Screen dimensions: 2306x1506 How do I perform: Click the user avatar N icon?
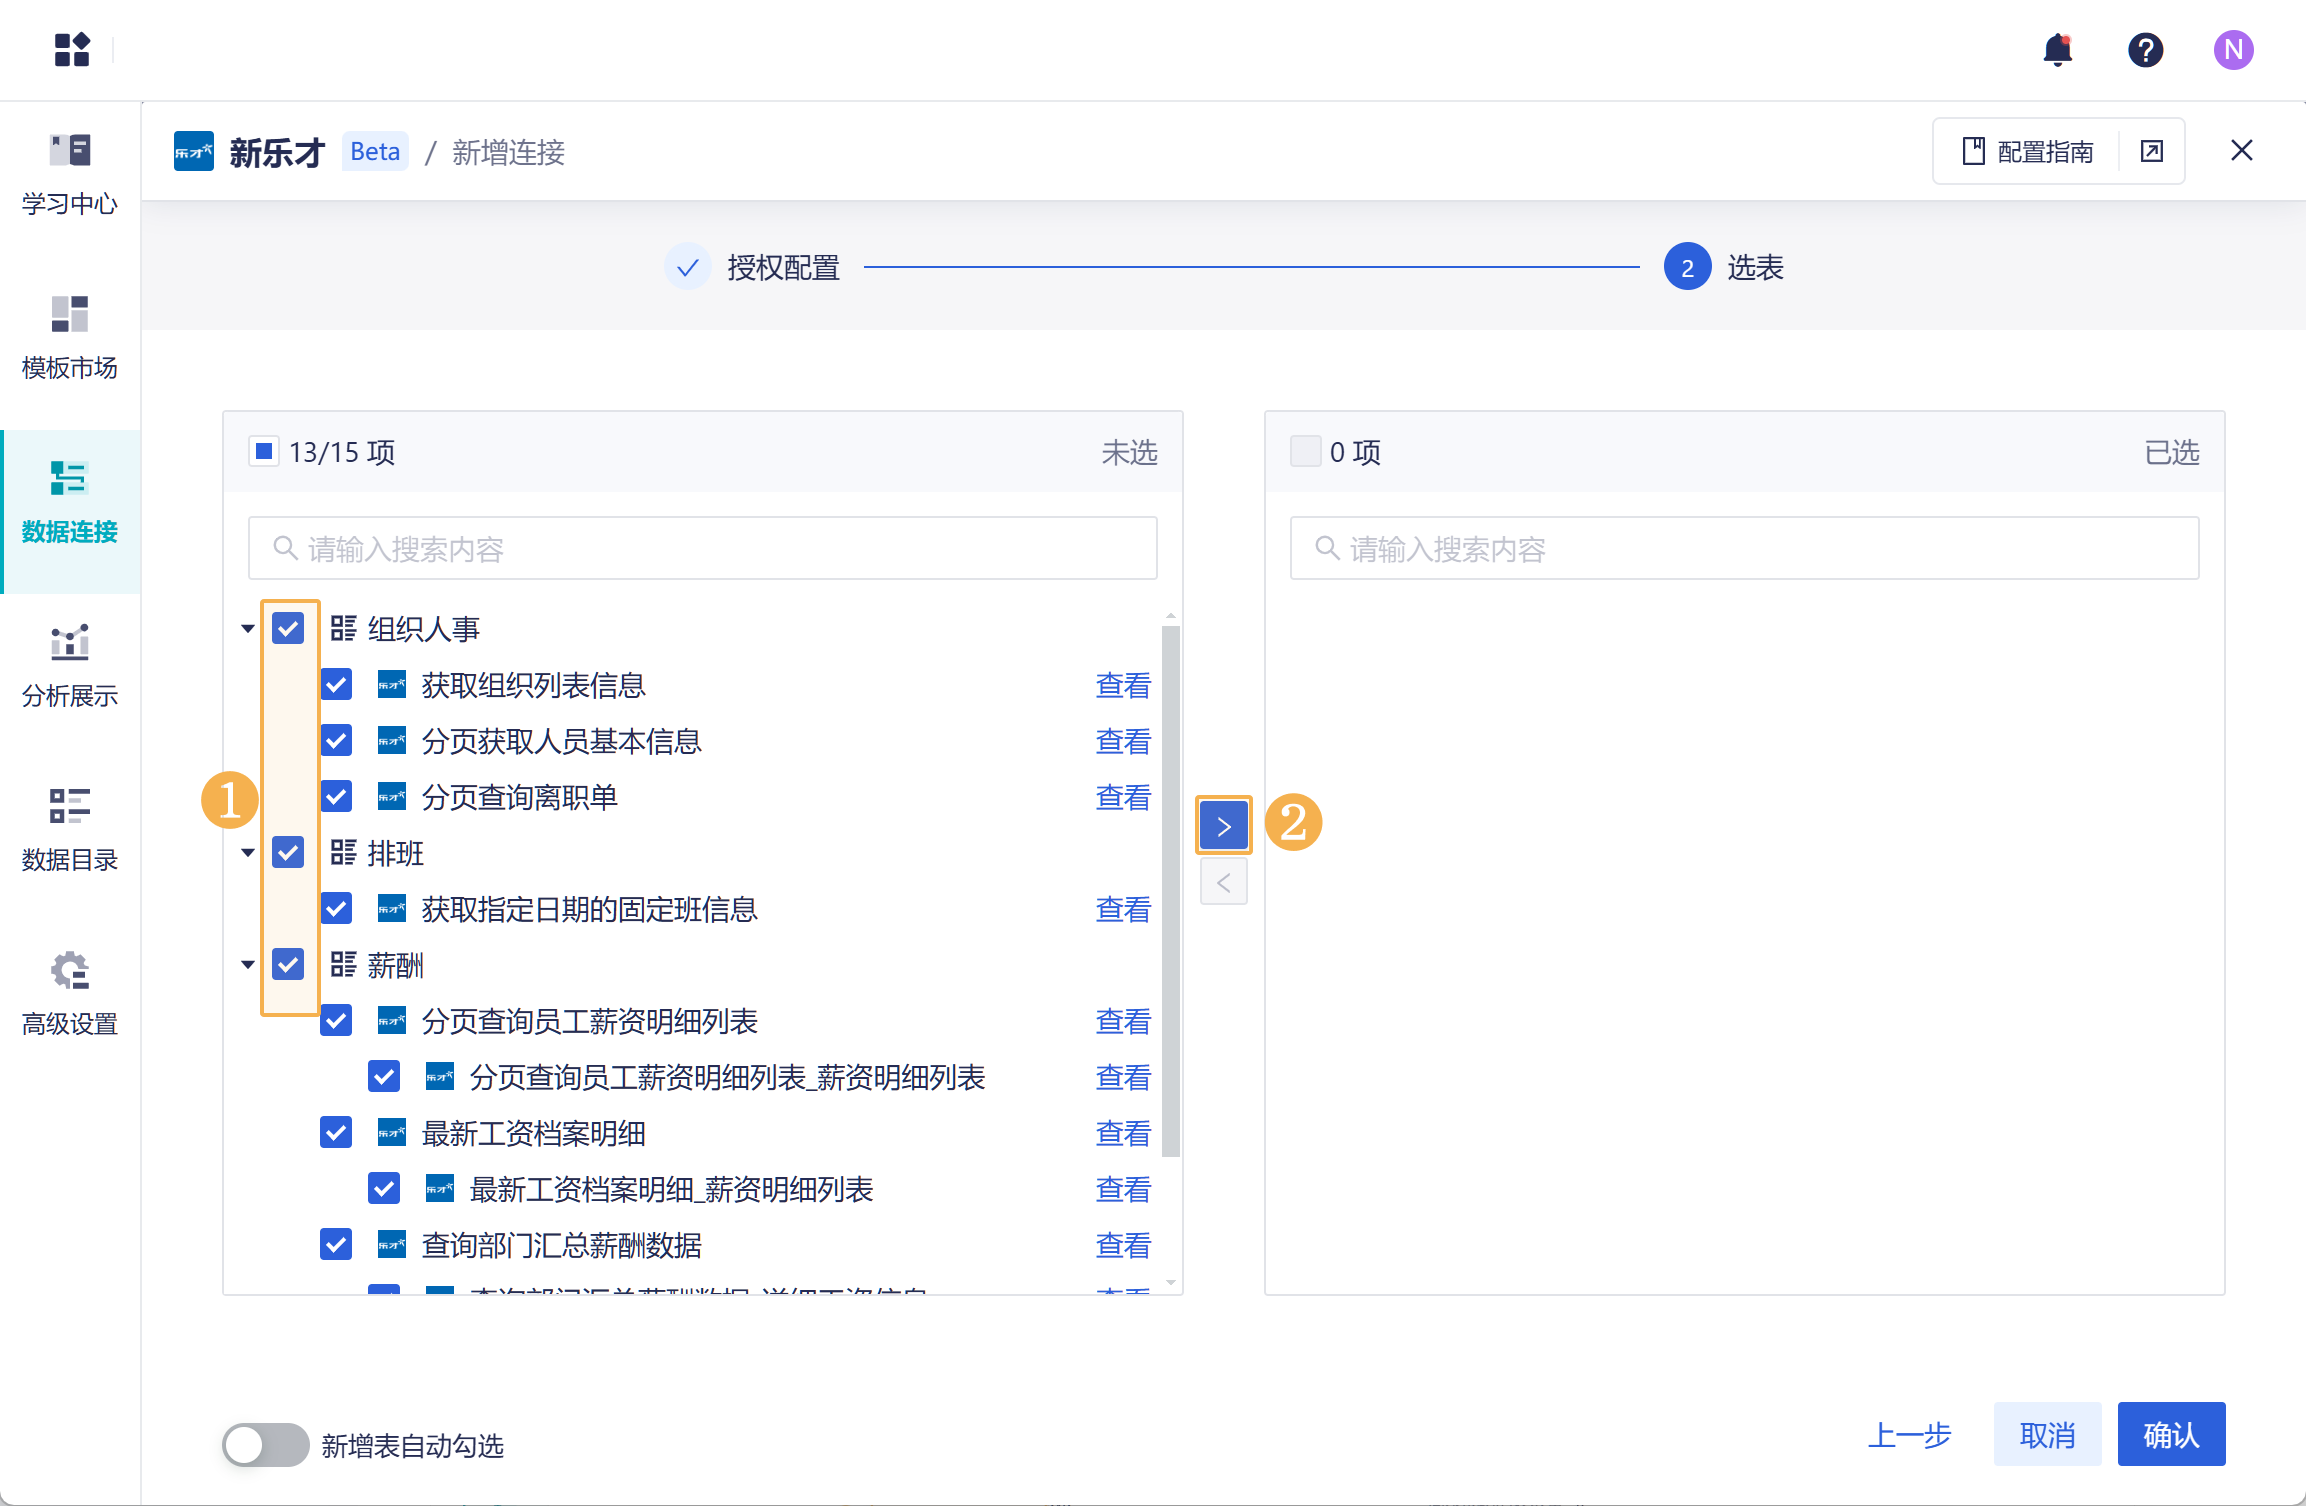[x=2232, y=50]
